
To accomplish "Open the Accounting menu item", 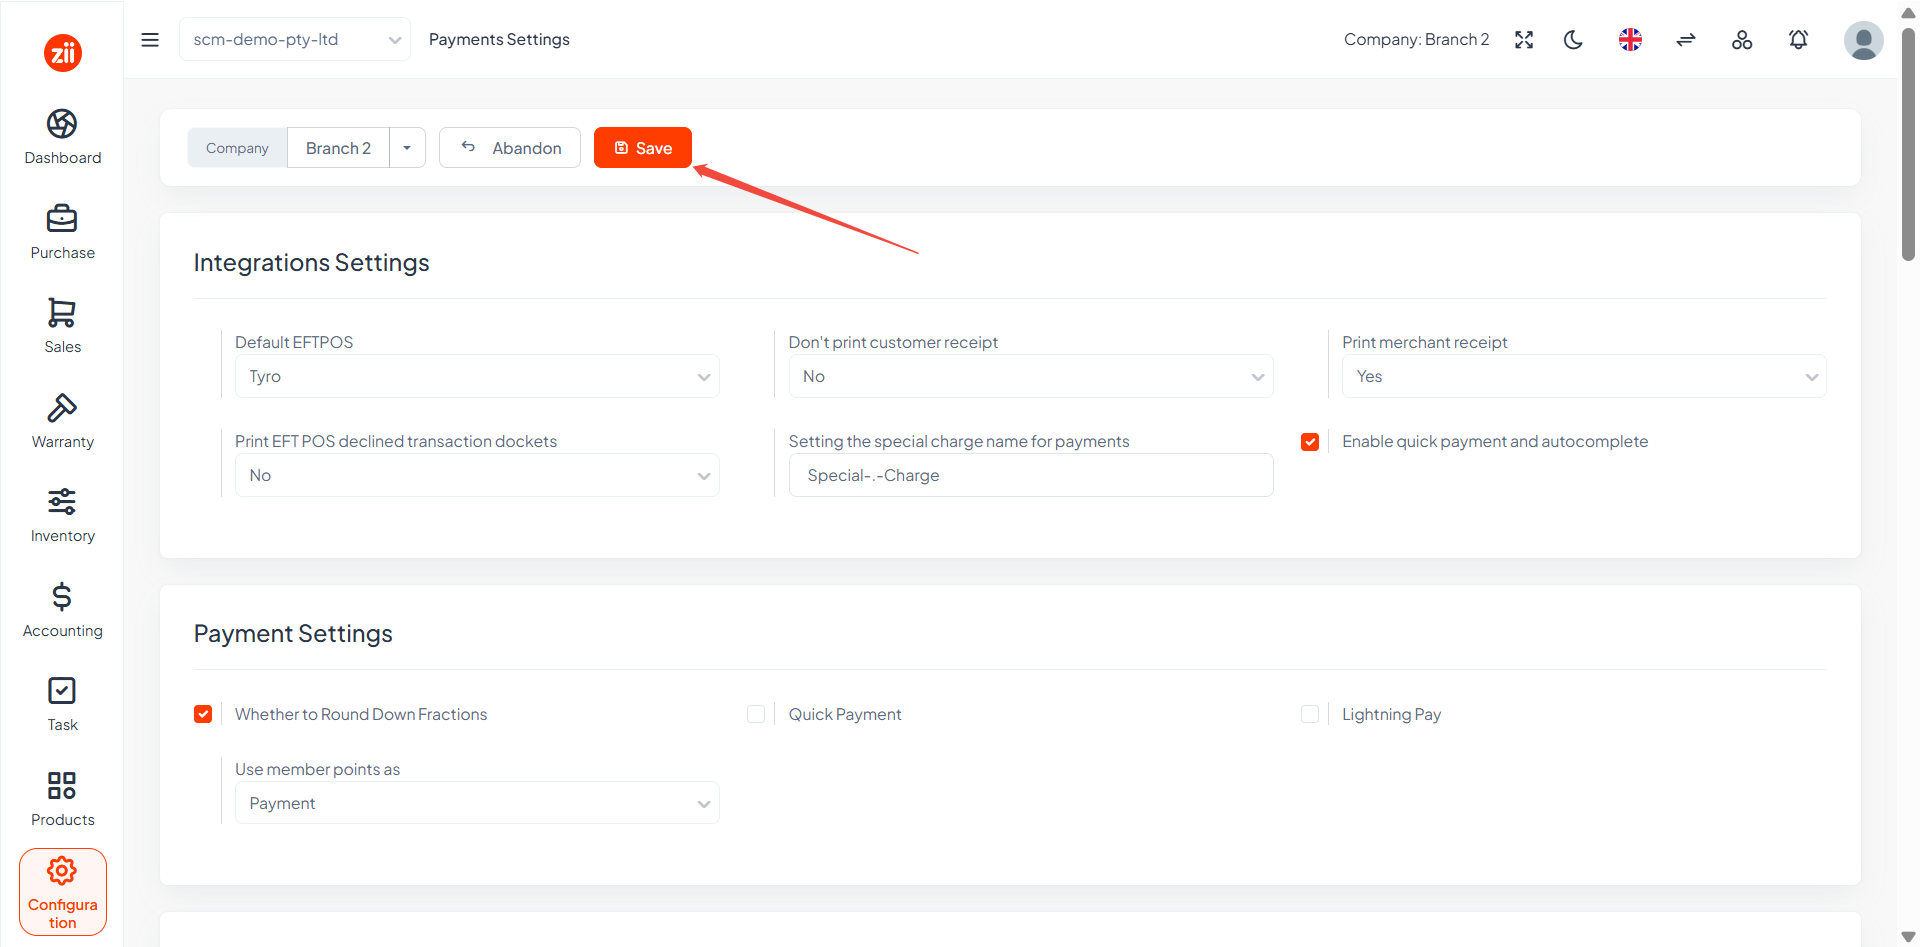I will [x=62, y=610].
